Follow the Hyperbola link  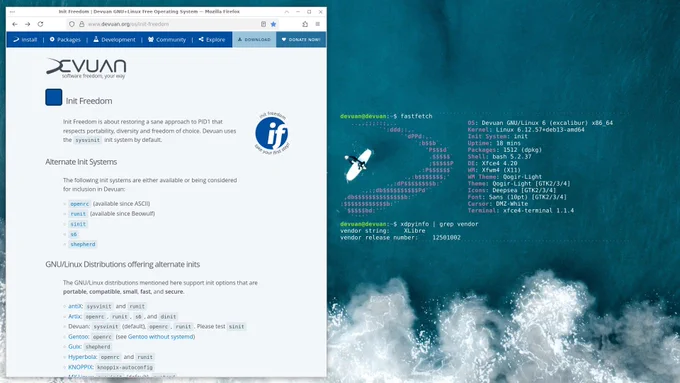pyautogui.click(x=82, y=357)
